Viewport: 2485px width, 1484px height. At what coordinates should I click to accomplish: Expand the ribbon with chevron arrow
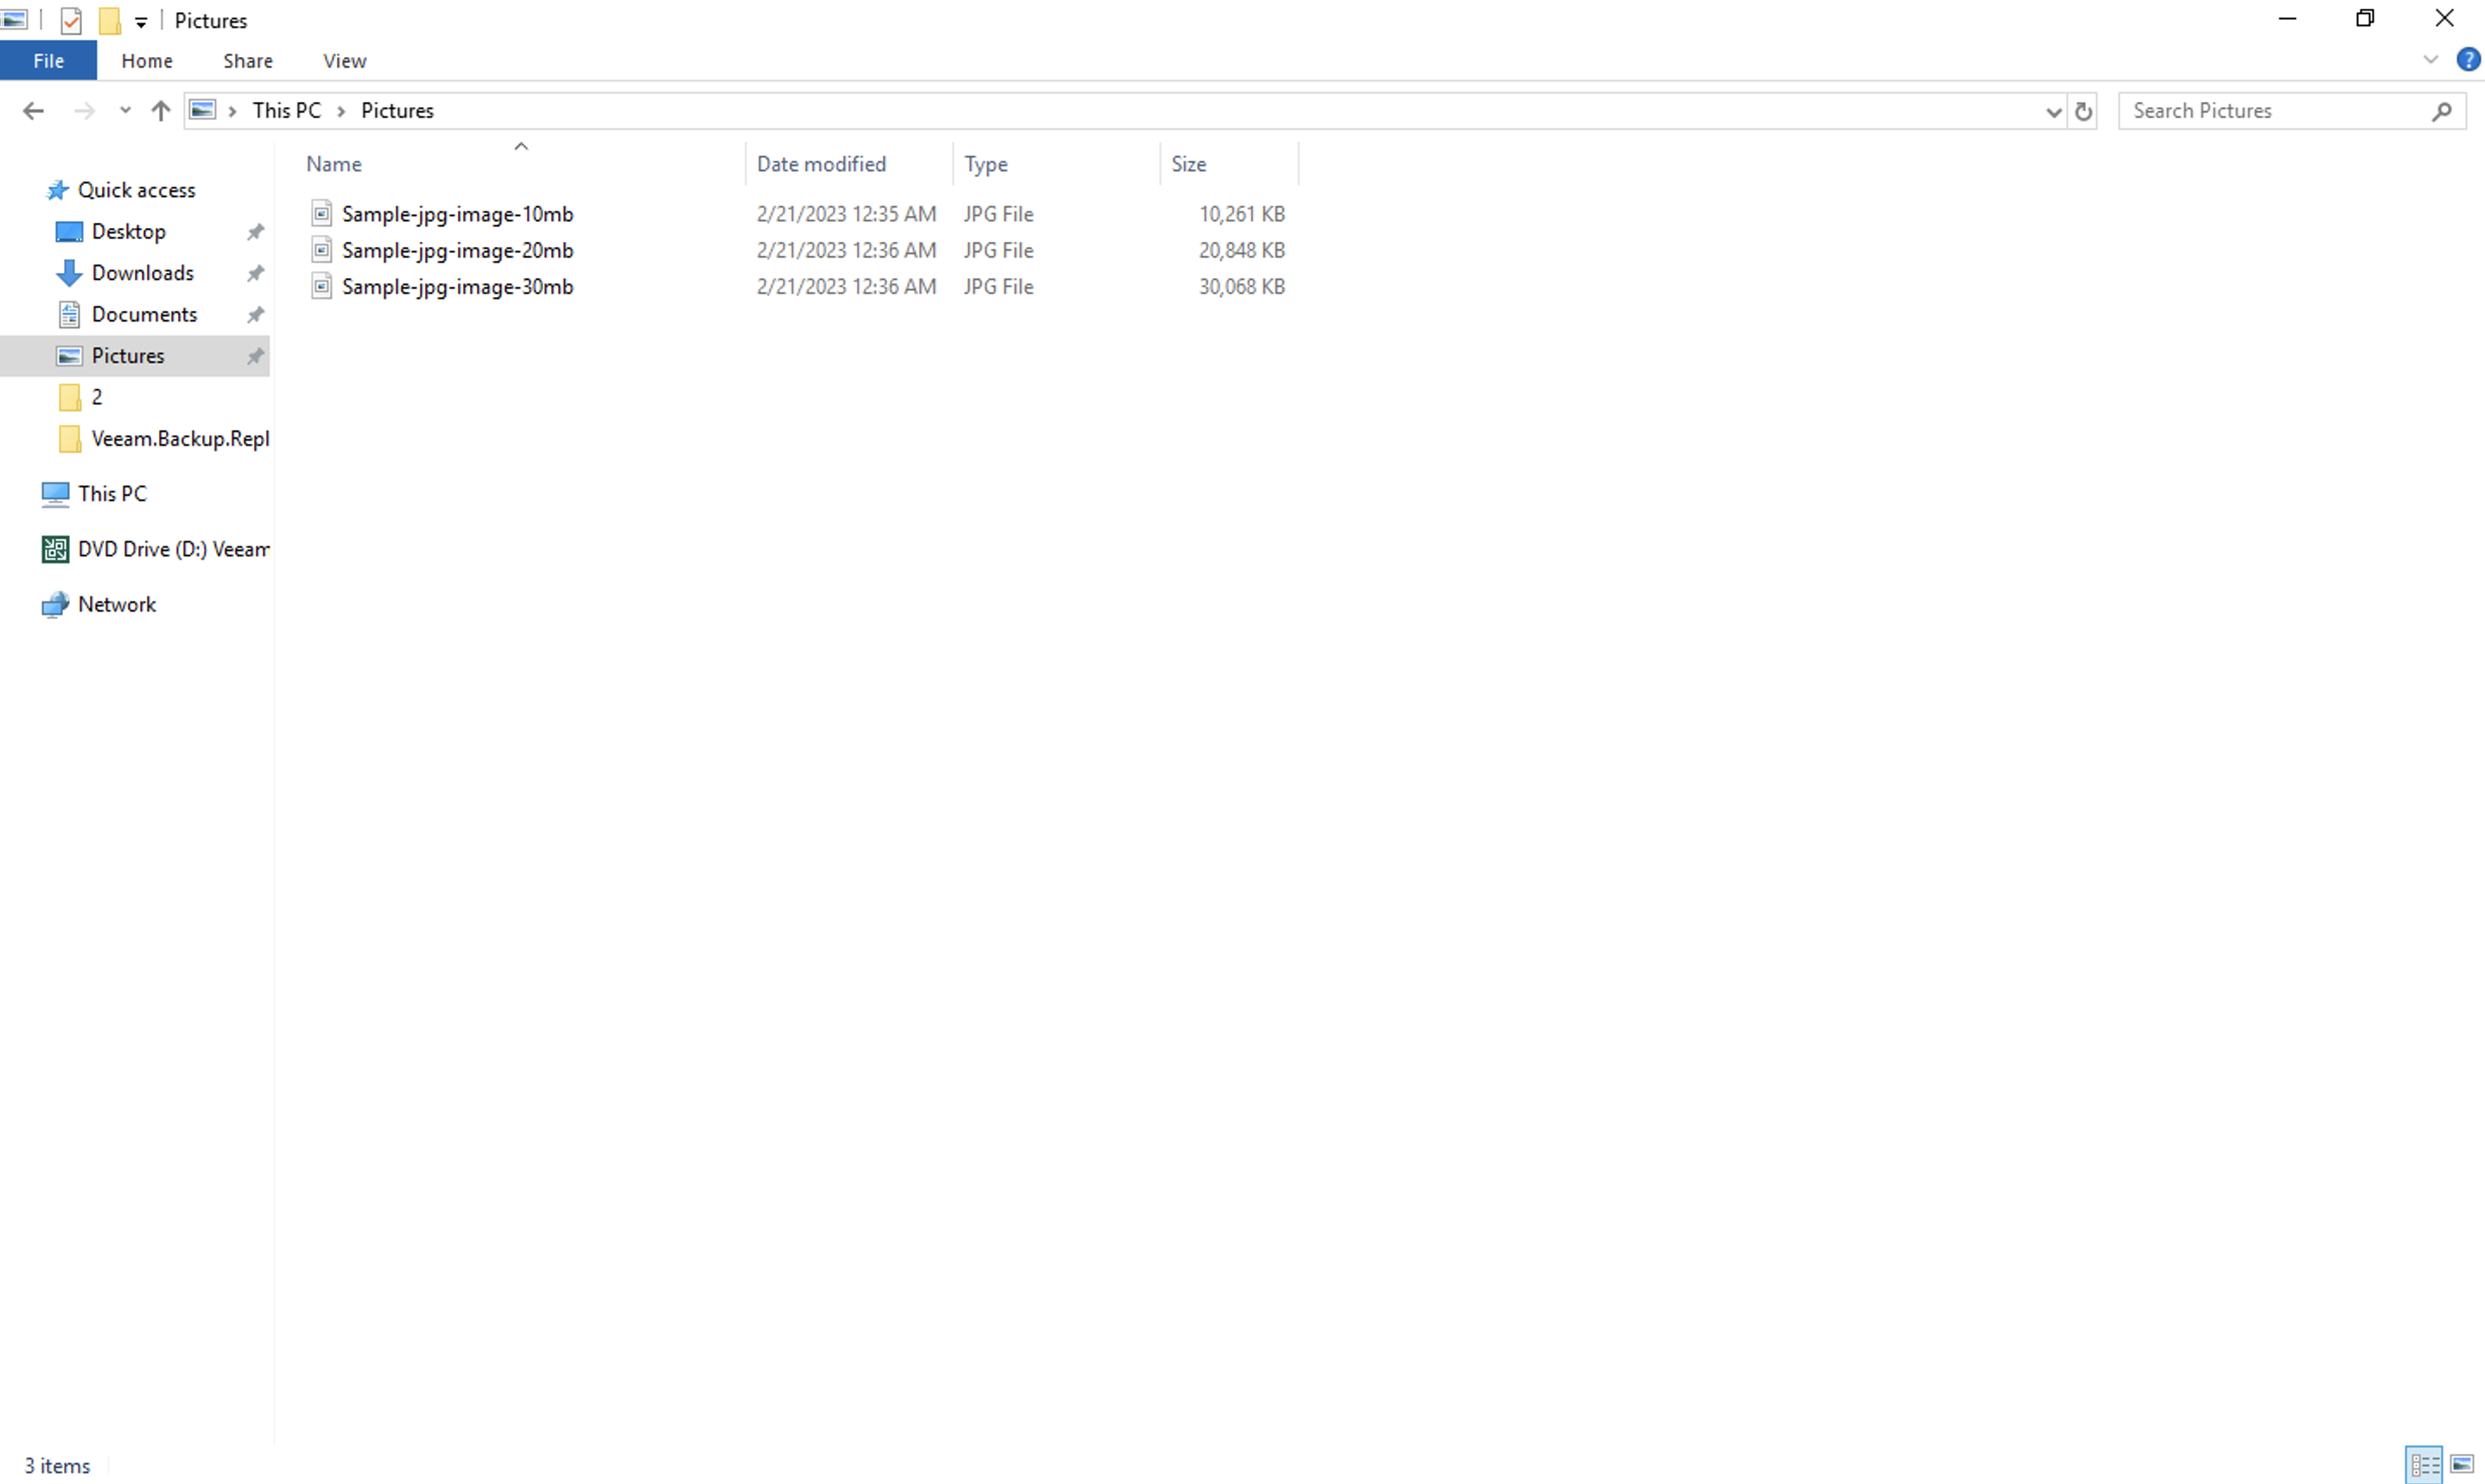pyautogui.click(x=2431, y=60)
